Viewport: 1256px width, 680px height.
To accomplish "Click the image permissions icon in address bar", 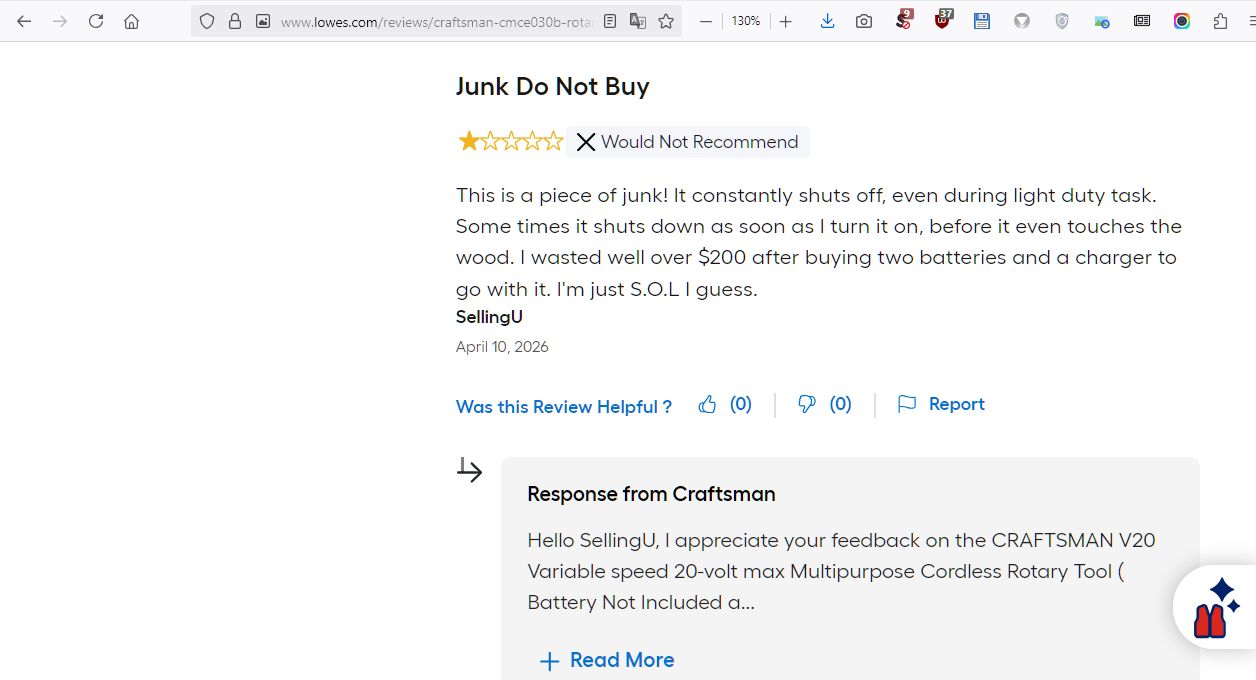I will pyautogui.click(x=263, y=21).
